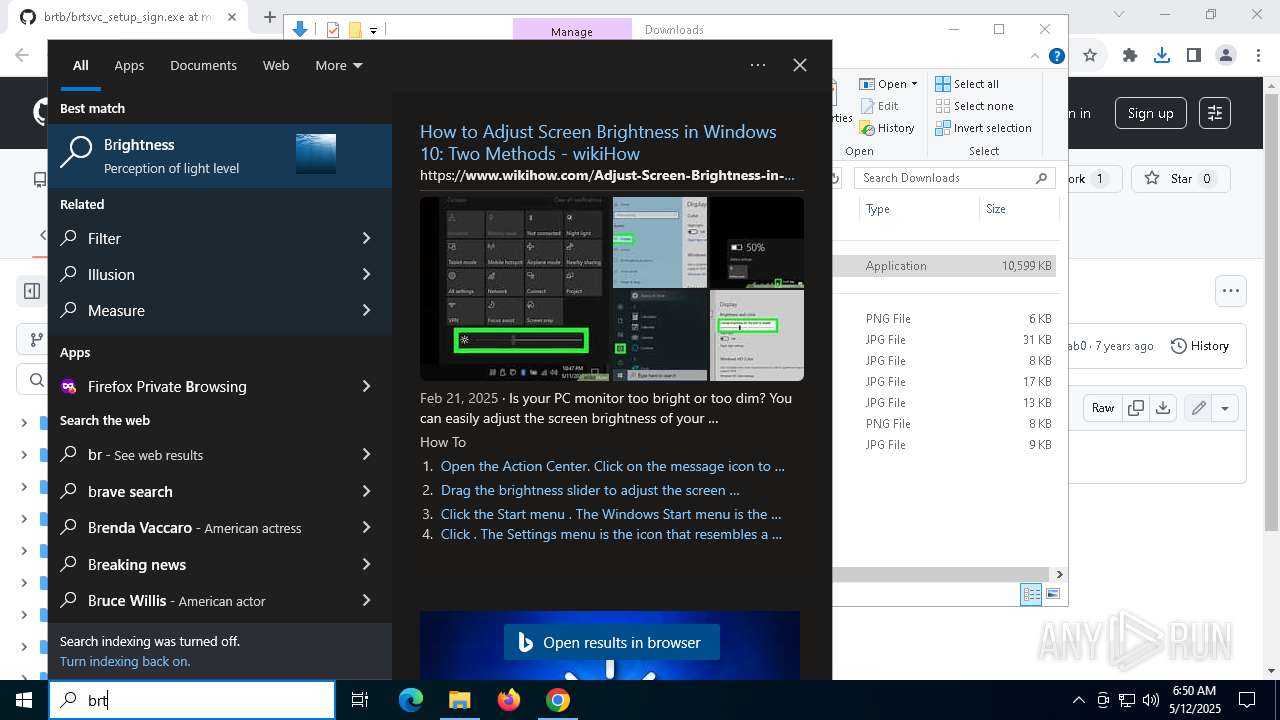
Task: Click the edit pencil icon on GitHub
Action: pos(1198,408)
